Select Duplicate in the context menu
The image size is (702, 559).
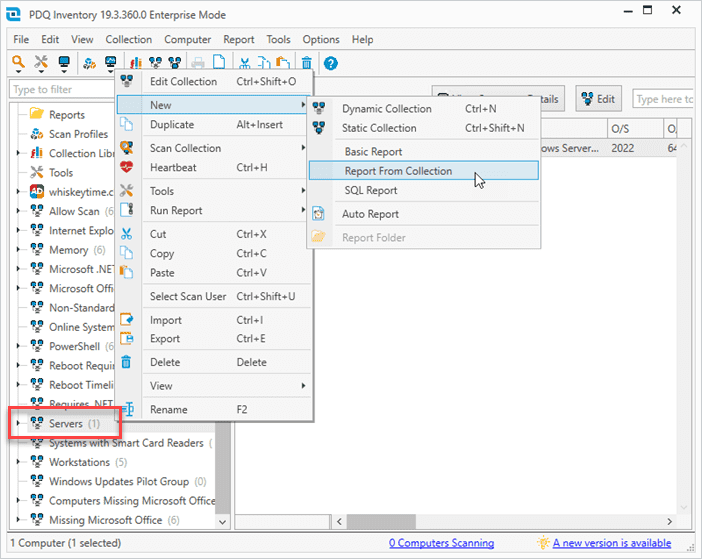214,124
